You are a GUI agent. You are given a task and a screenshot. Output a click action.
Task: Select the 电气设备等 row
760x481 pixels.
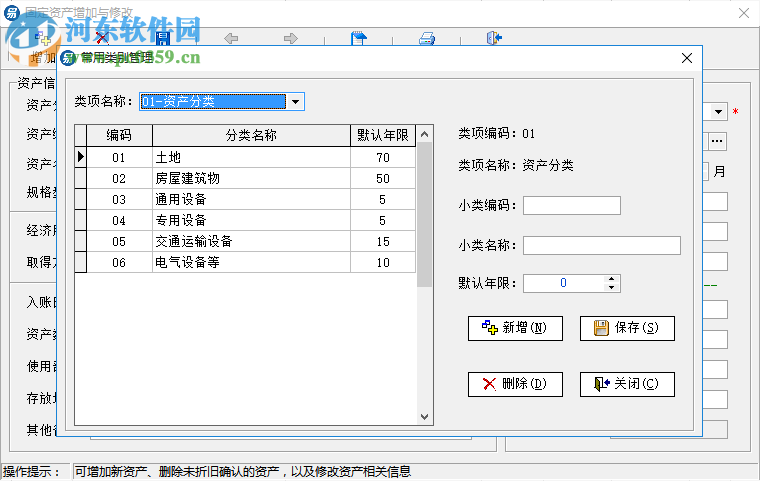coord(245,262)
